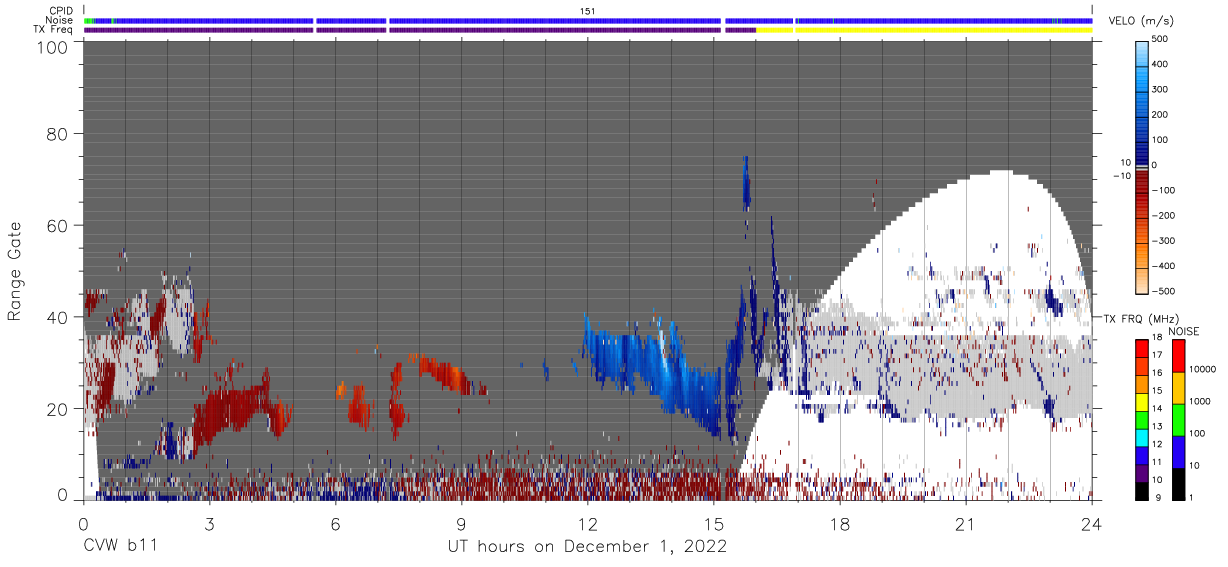Click the 6 tick on UT hours axis
1228x567 pixels.
335,523
